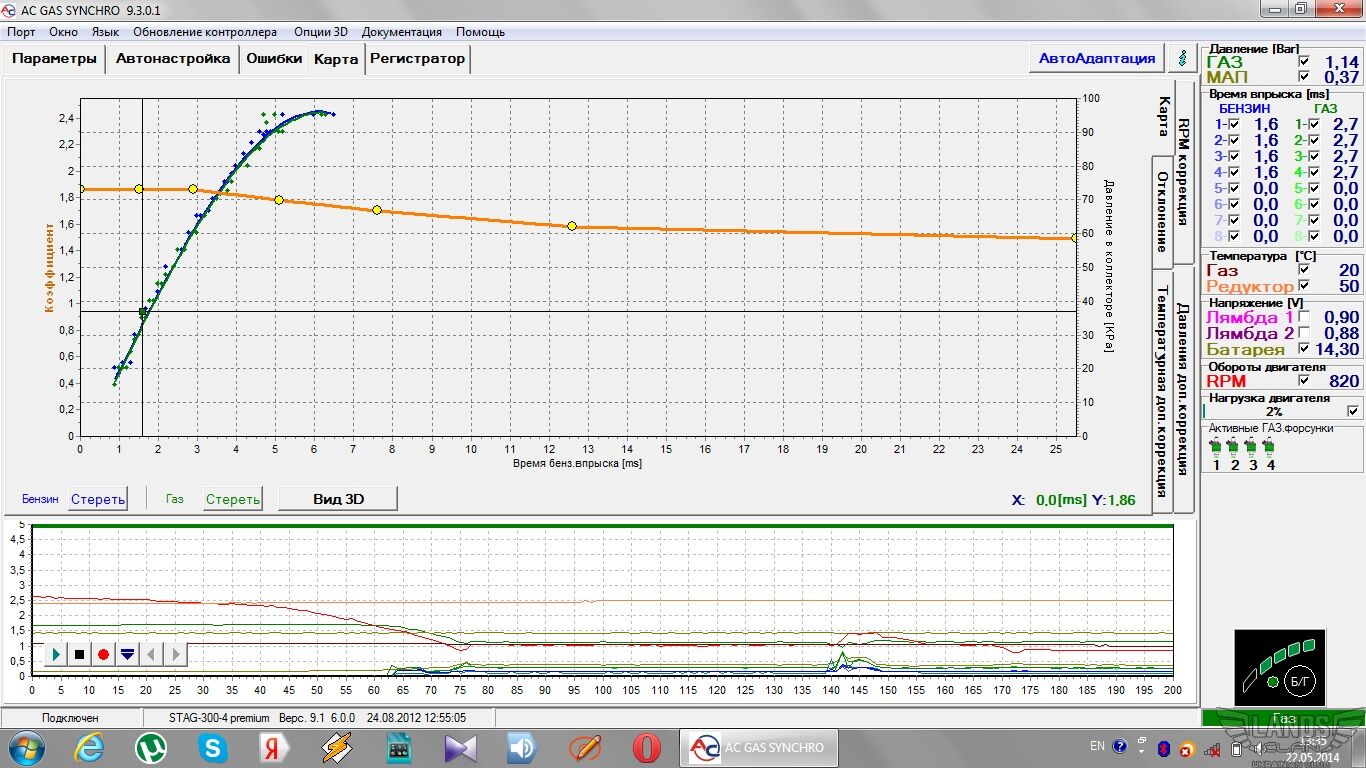Click the blue down-arrow load icon

(x=127, y=654)
